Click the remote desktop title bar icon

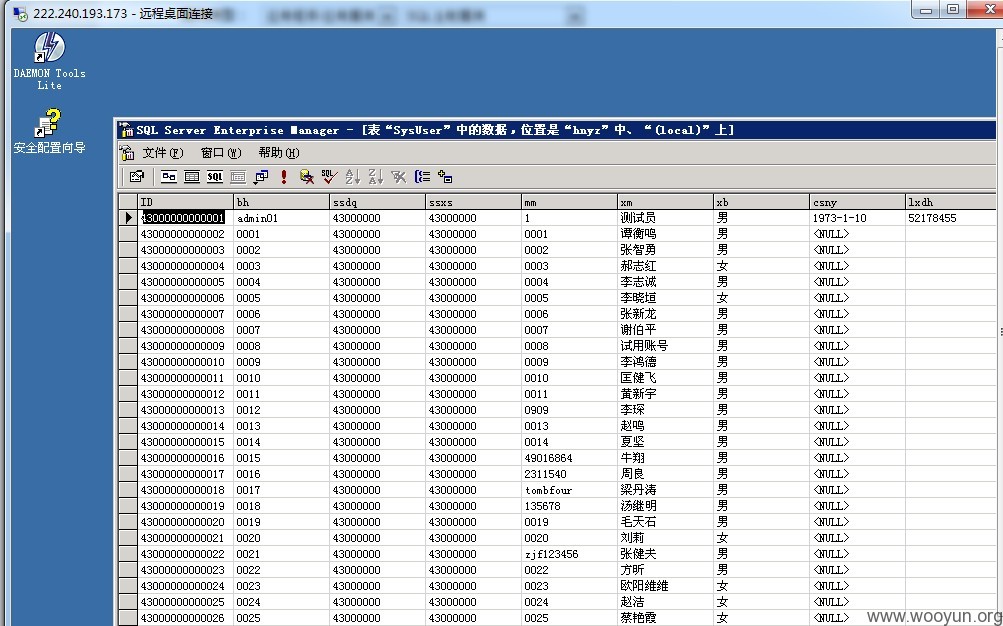tap(20, 13)
